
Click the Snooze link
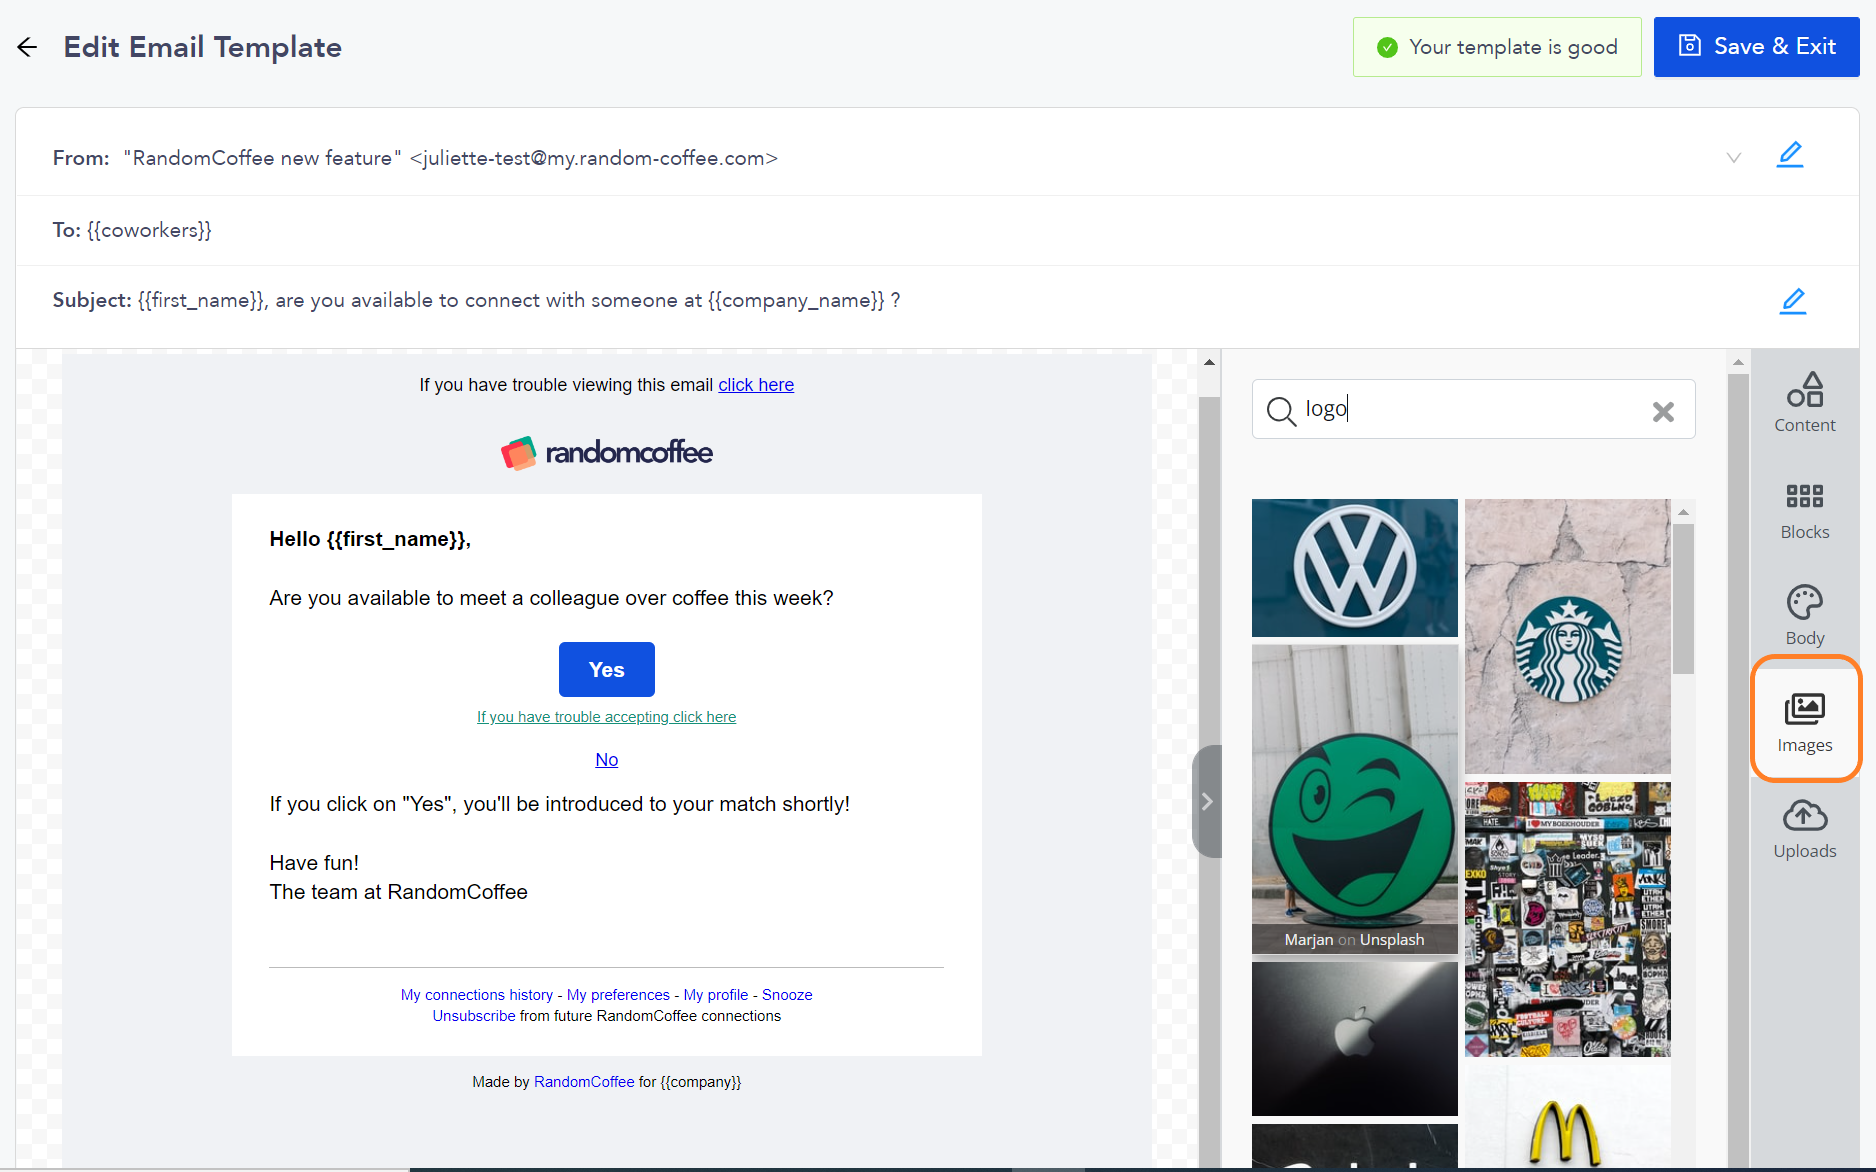point(787,995)
